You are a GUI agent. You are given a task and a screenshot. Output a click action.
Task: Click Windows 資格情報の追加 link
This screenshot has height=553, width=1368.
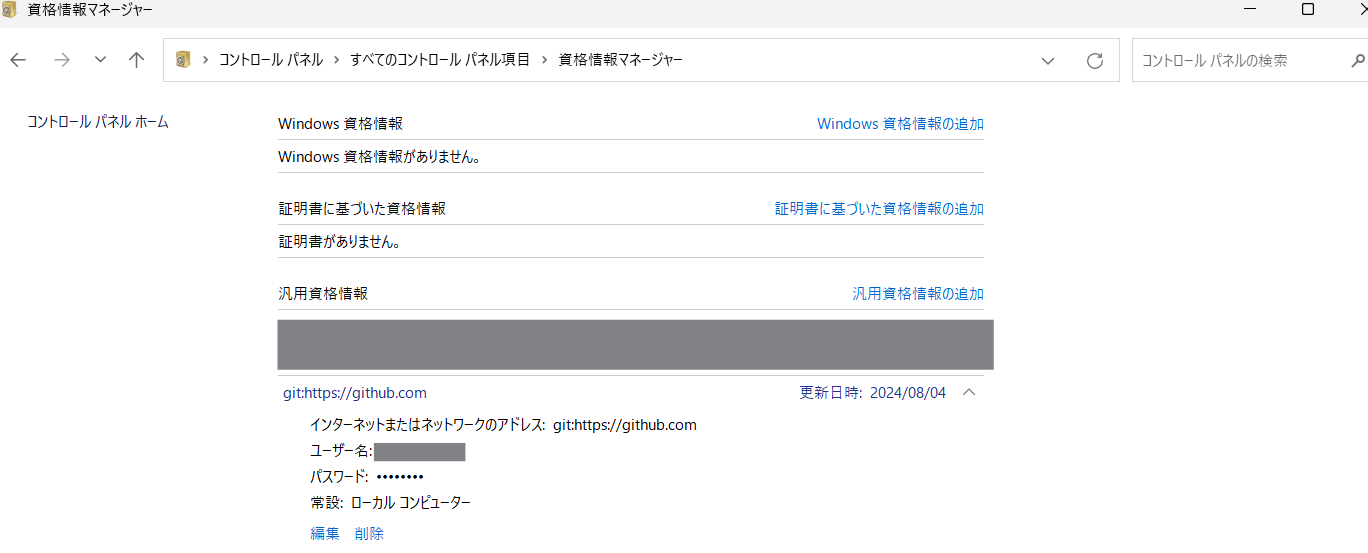click(x=900, y=124)
